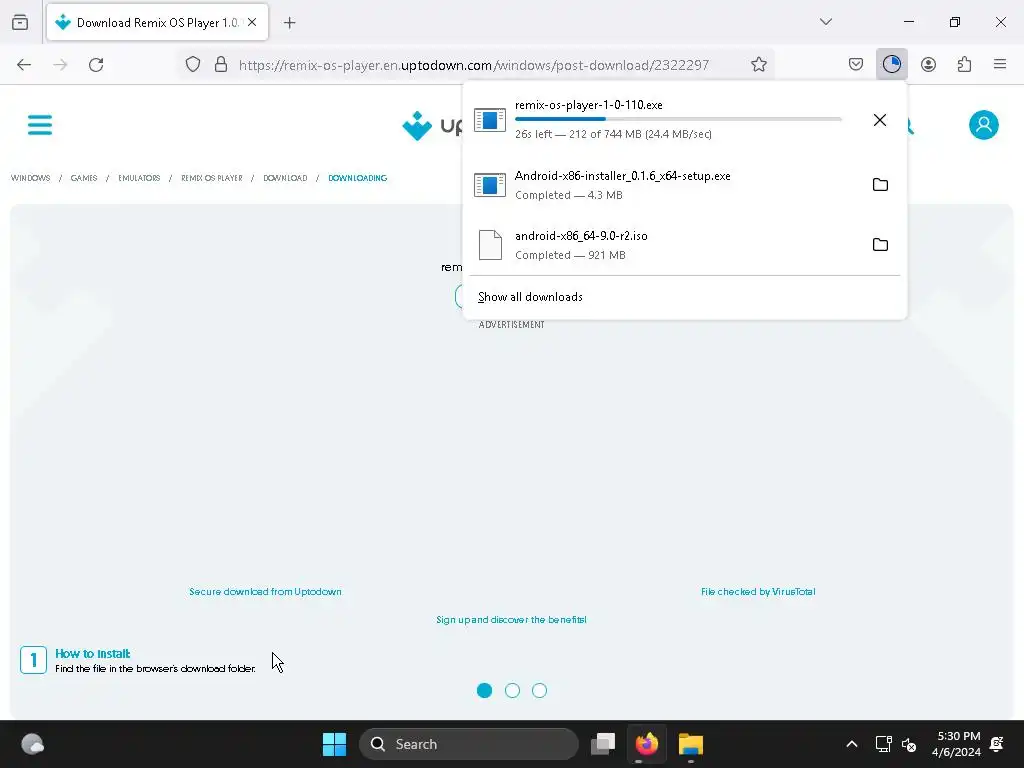Go to WINDOWS breadcrumb
This screenshot has height=768, width=1024.
31,178
